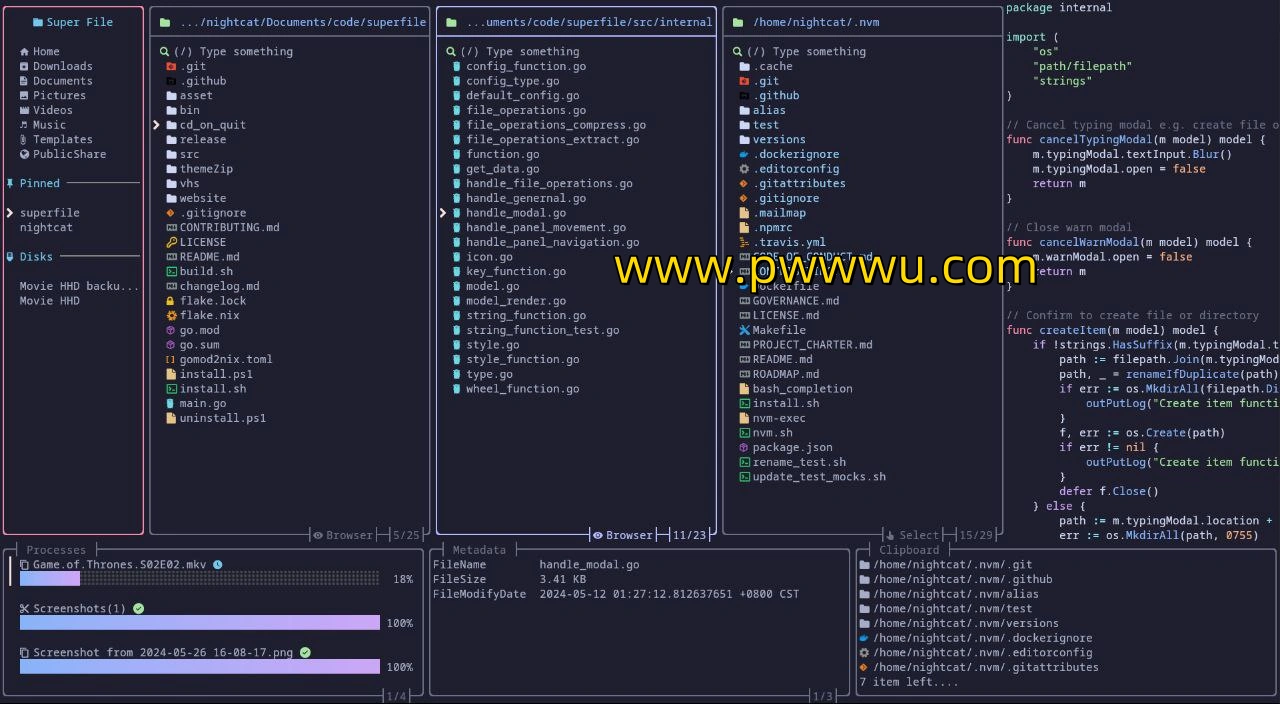Image resolution: width=1280 pixels, height=704 pixels.
Task: Click the hand Select icon in .nvm panel footer
Action: click(889, 535)
